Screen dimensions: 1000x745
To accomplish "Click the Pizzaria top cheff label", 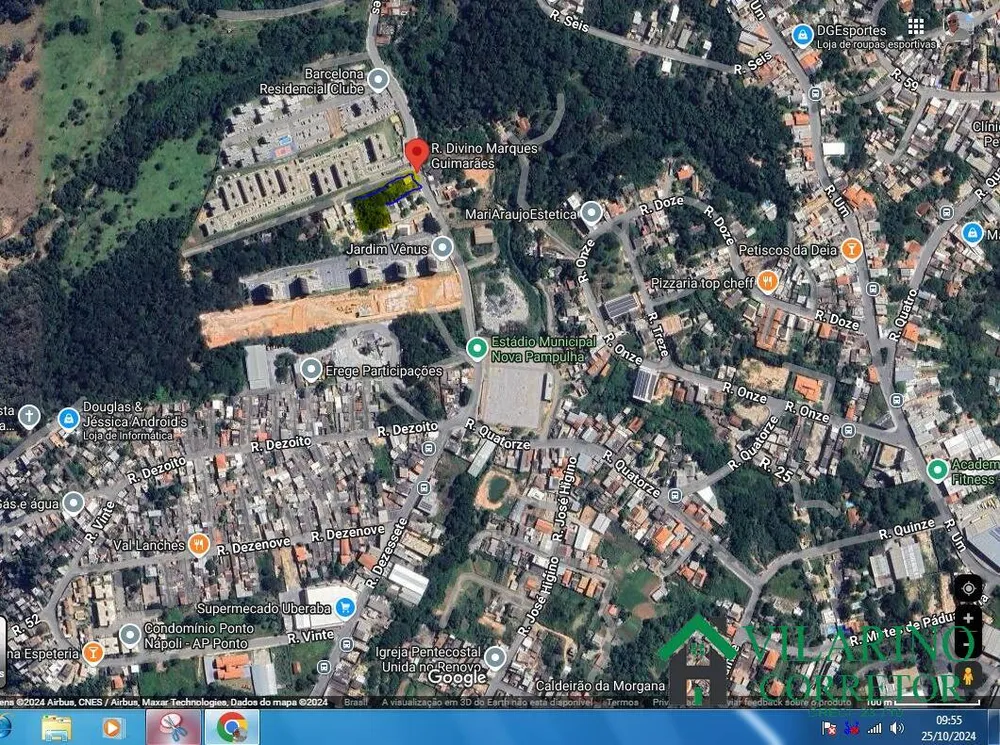I will (x=702, y=283).
